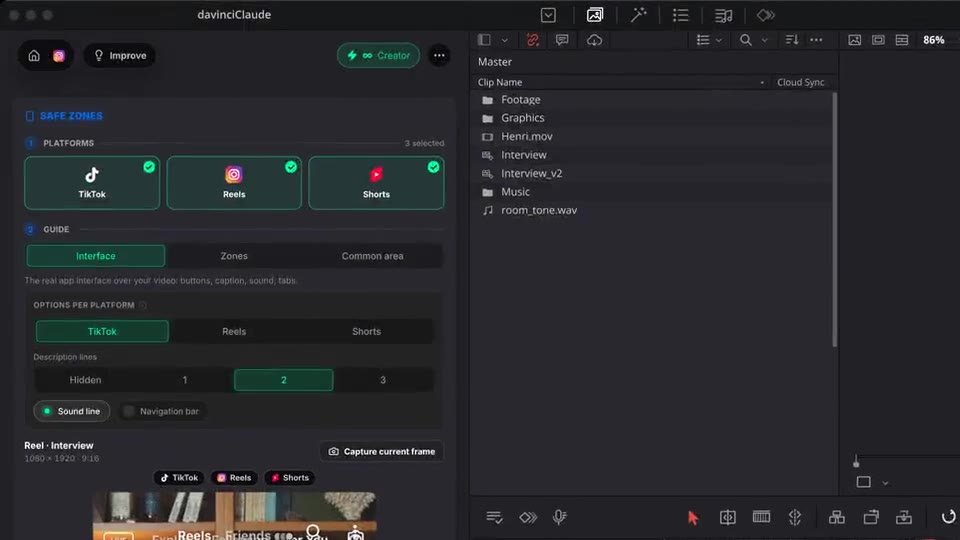Viewport: 960px width, 540px height.
Task: Click the Improve button
Action: 120,56
